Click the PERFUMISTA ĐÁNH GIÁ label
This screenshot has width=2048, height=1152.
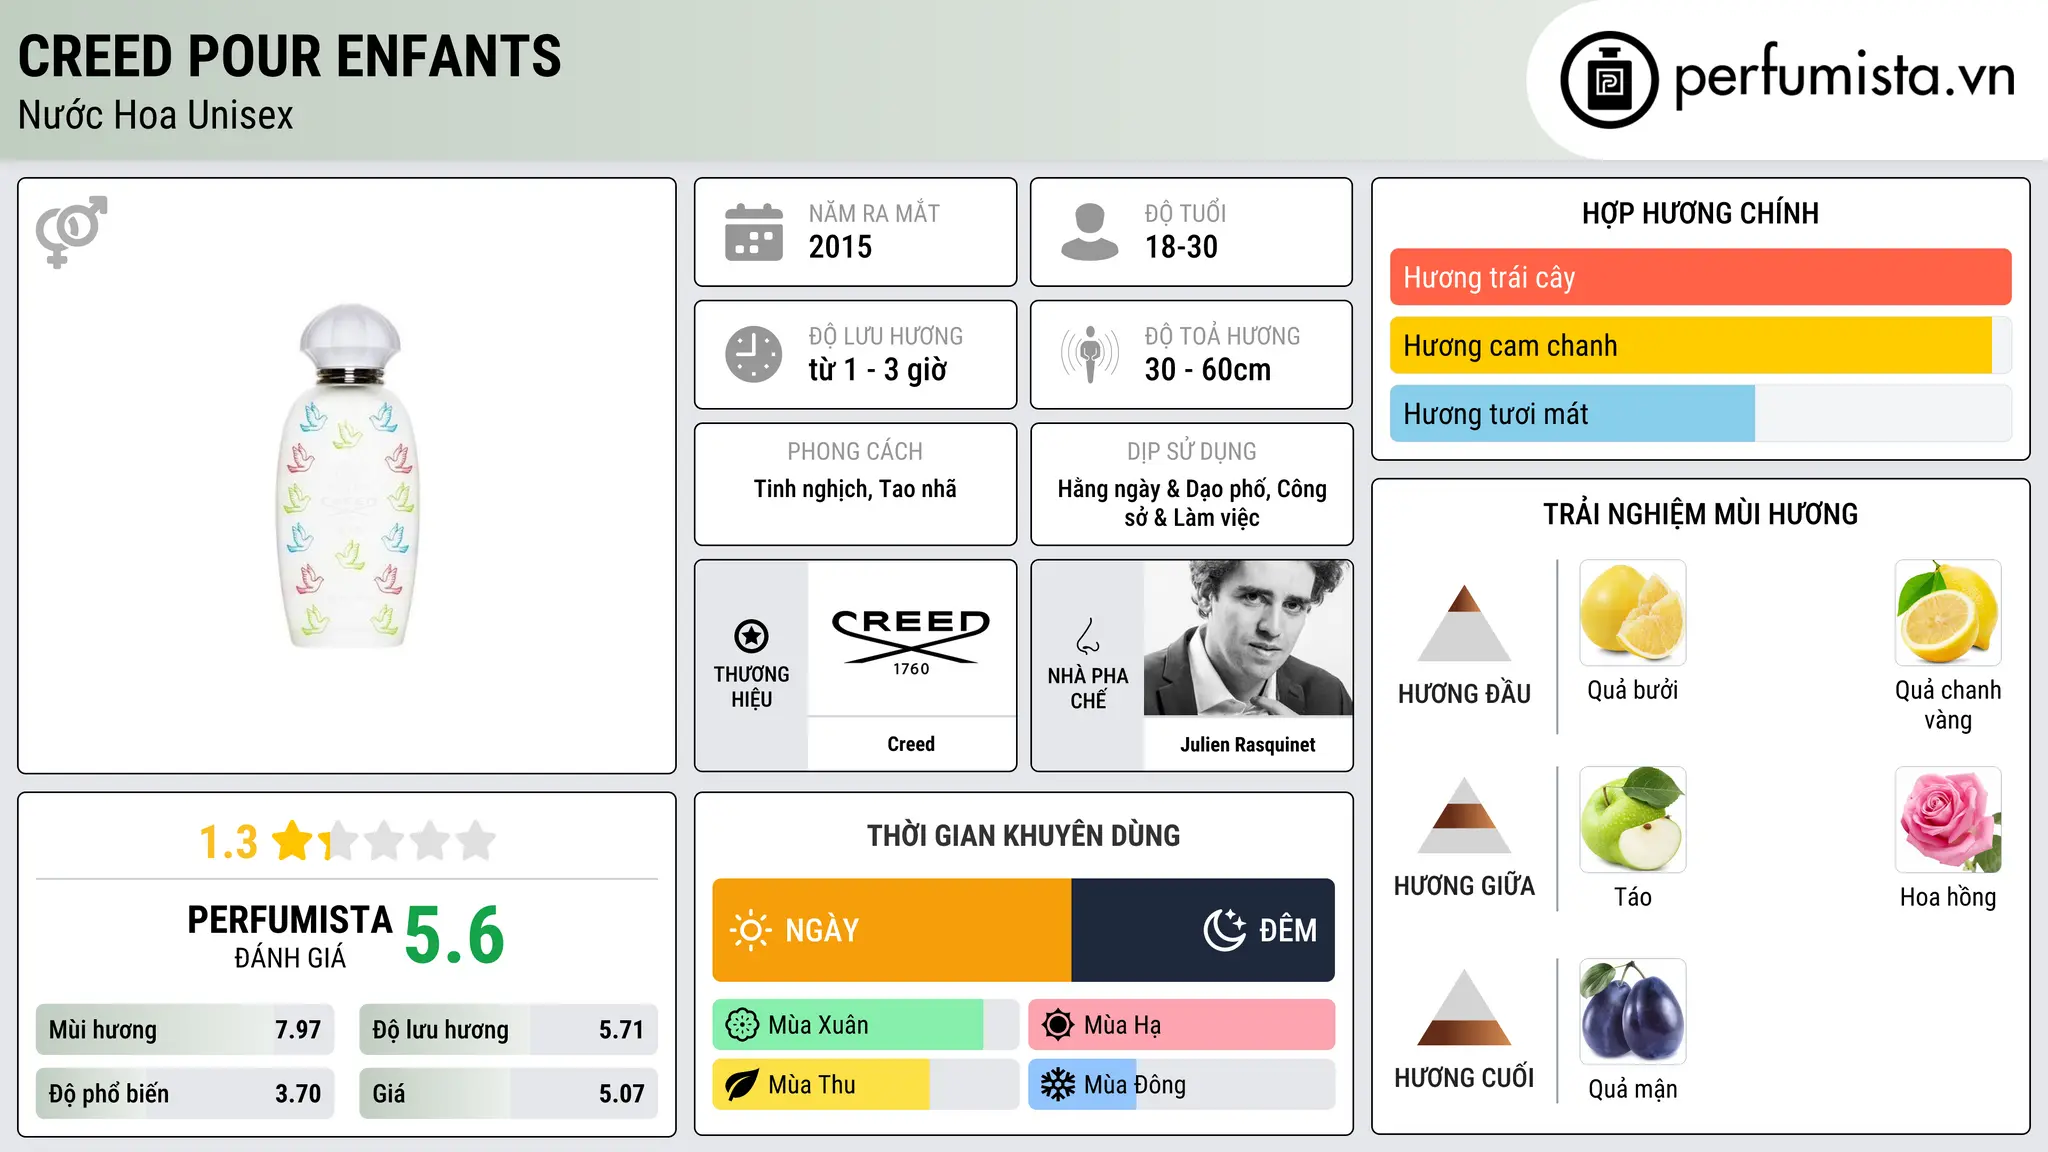coord(290,936)
